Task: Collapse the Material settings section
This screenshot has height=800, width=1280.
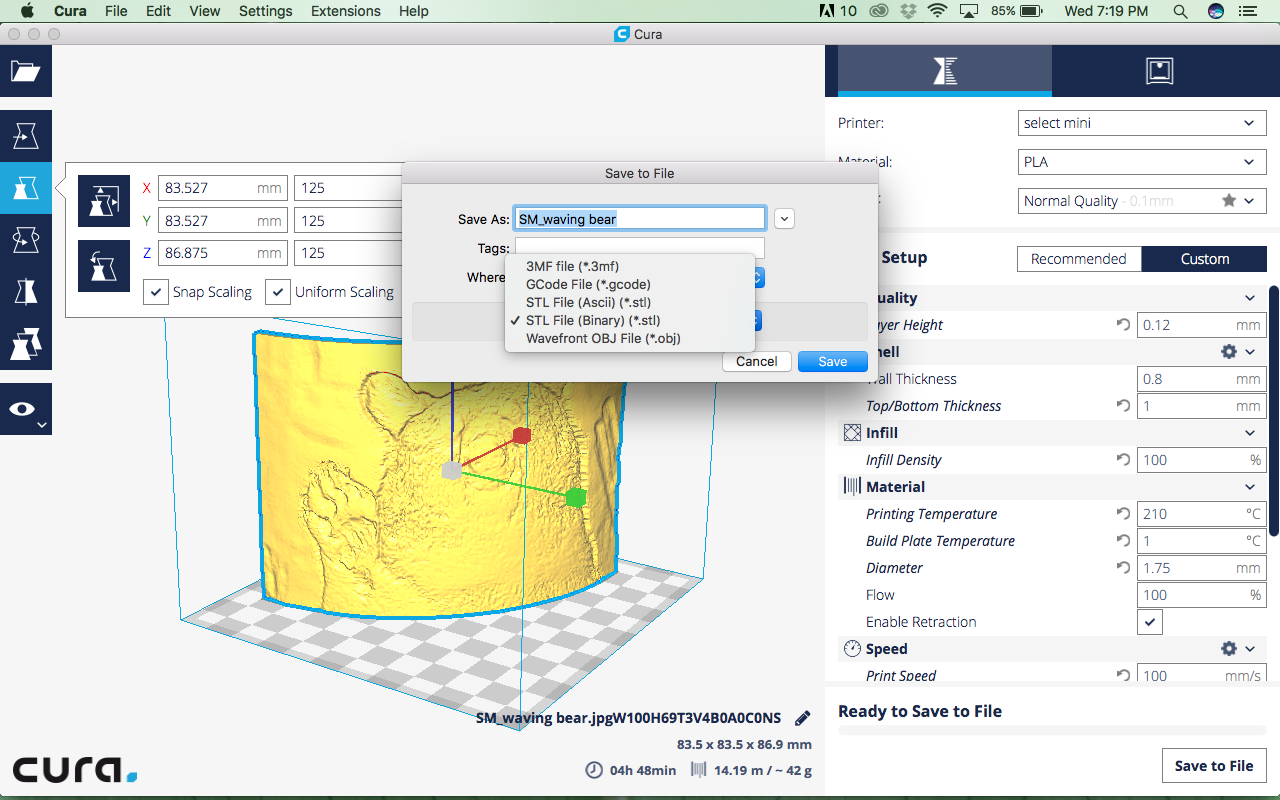Action: [1249, 487]
